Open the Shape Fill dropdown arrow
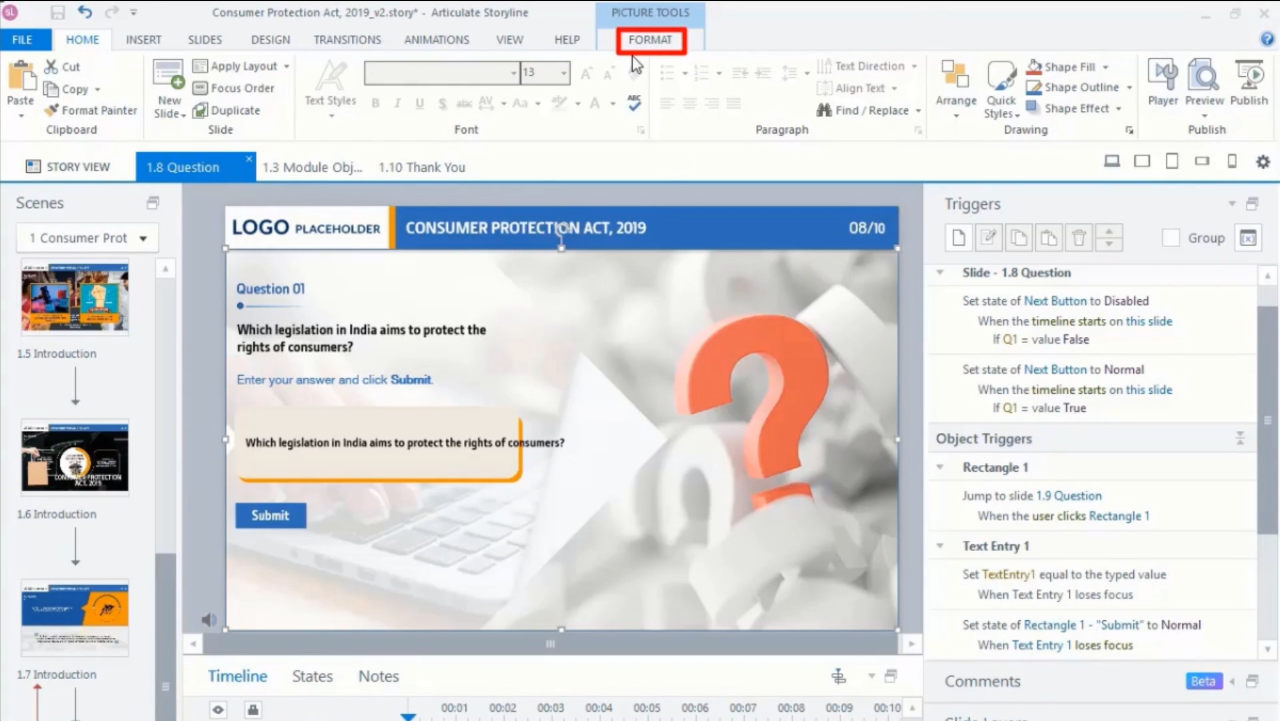The width and height of the screenshot is (1280, 721). [1105, 67]
